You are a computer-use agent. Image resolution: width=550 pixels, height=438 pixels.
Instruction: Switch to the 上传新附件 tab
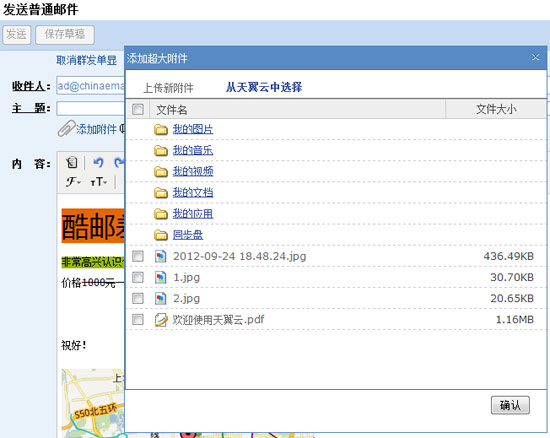pos(168,88)
